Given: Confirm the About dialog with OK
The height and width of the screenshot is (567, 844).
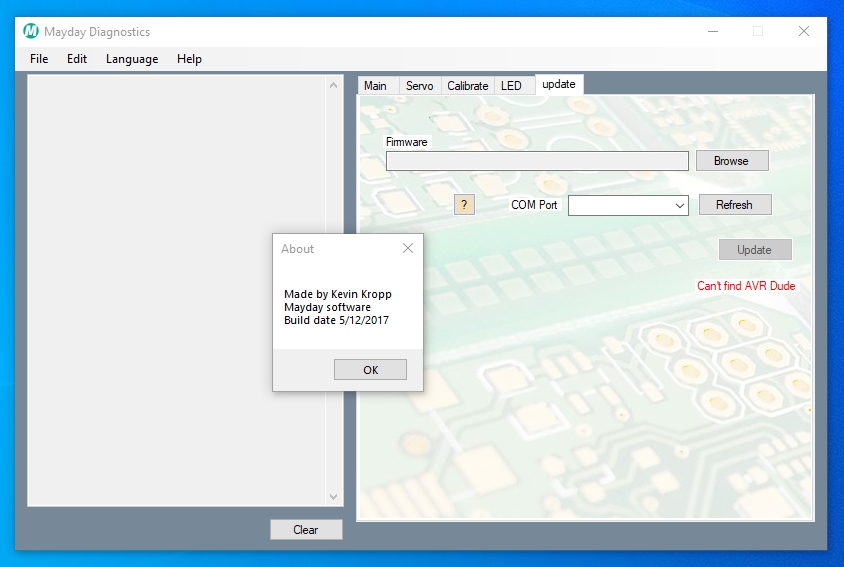Looking at the screenshot, I should point(370,369).
